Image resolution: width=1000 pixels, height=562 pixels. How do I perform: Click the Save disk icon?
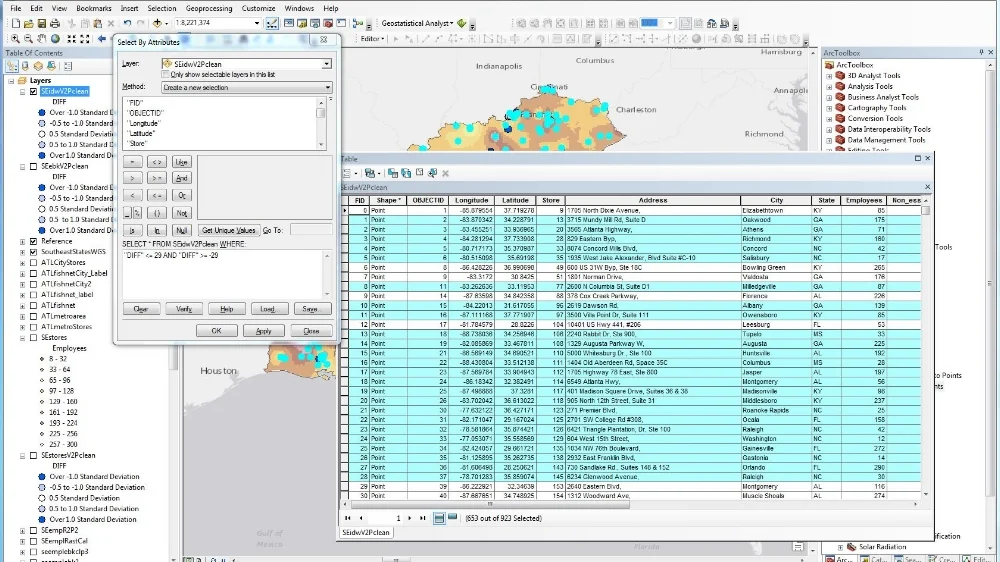[x=41, y=24]
